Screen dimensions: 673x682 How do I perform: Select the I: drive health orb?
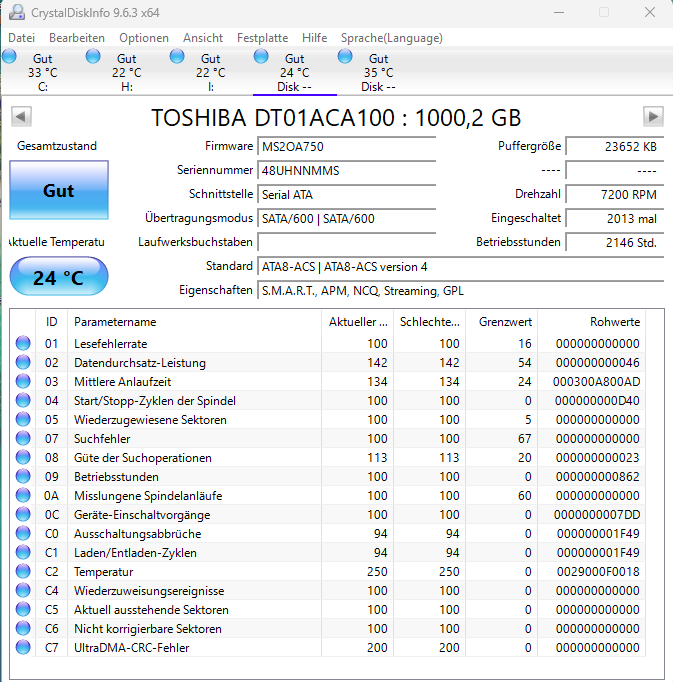tap(177, 57)
